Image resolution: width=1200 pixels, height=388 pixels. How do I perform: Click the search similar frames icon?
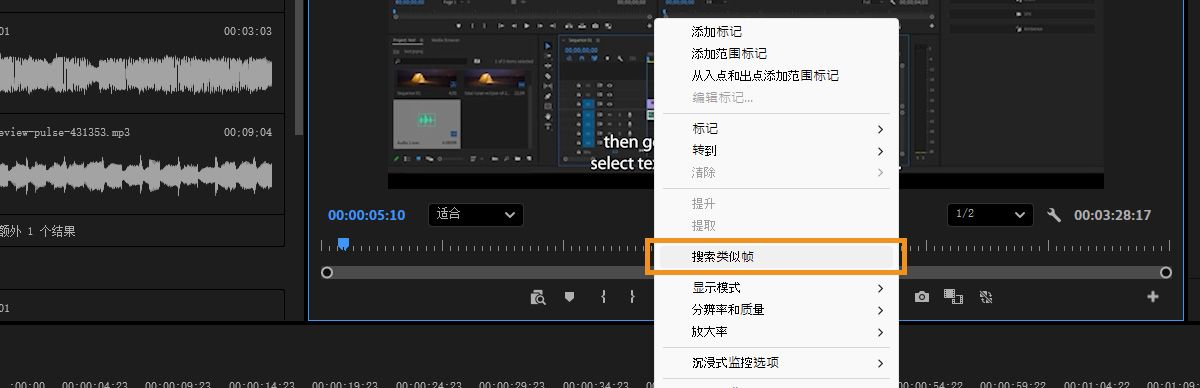point(539,297)
